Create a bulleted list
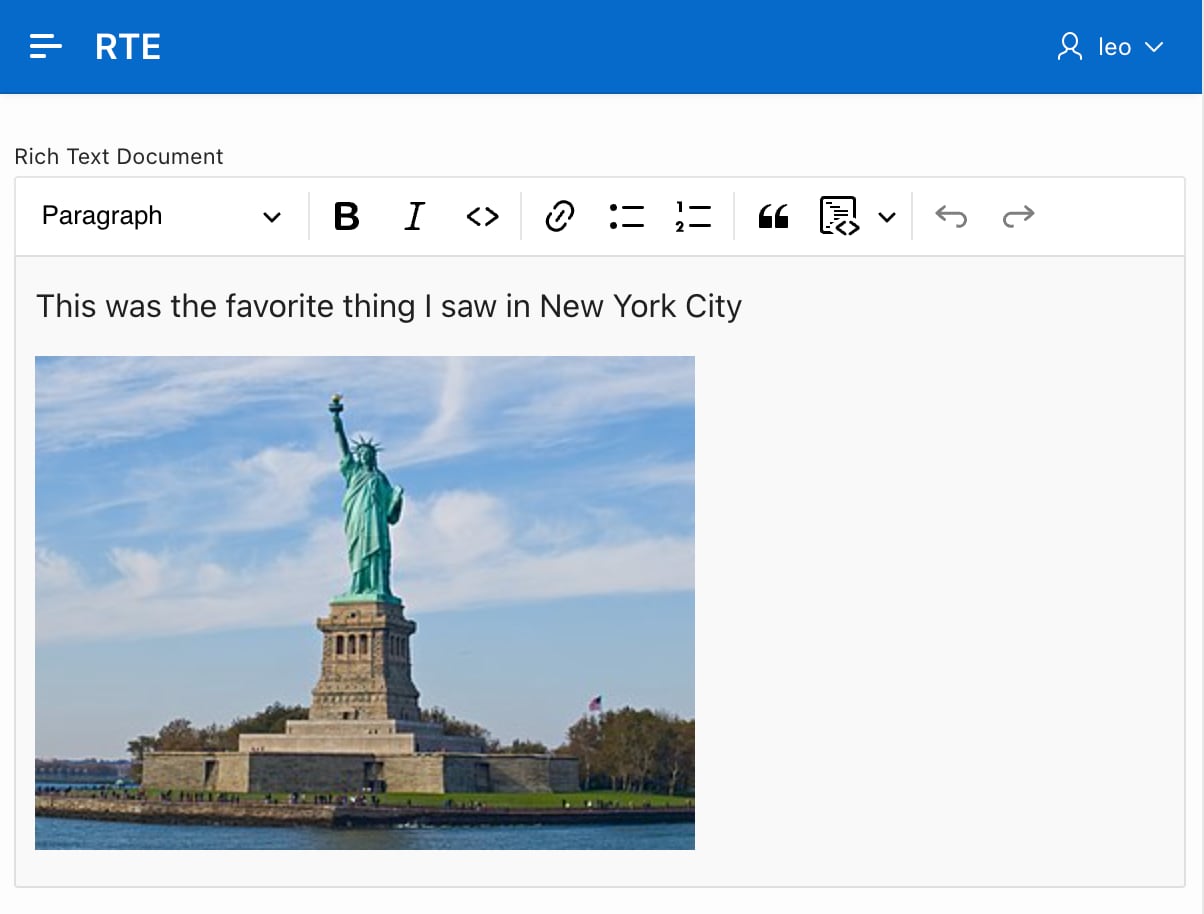1204x914 pixels. tap(627, 216)
